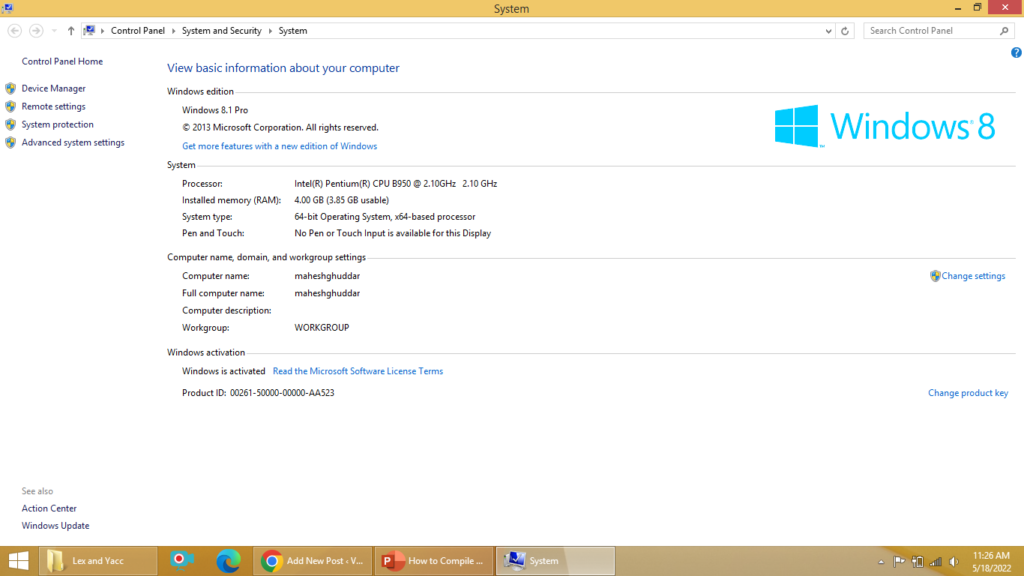Image resolution: width=1024 pixels, height=576 pixels.
Task: Expand the back button history dropdown
Action: point(53,31)
